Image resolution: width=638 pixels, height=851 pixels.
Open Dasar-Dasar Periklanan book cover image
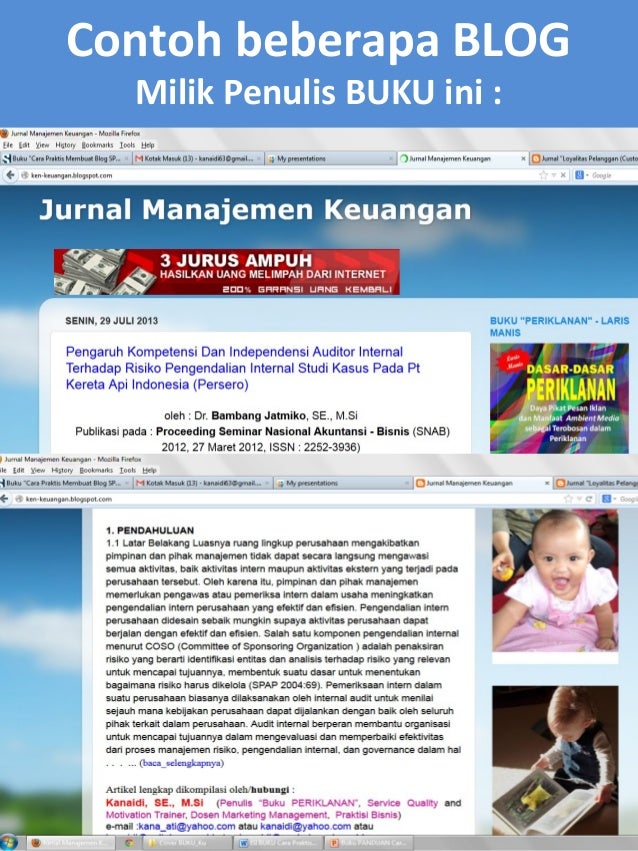[559, 398]
